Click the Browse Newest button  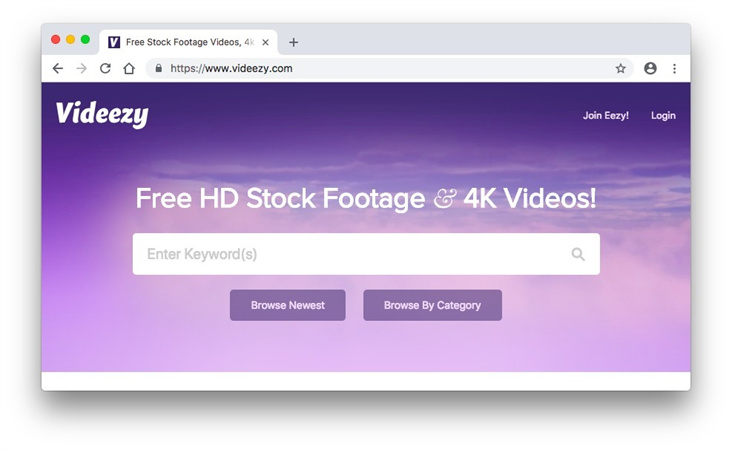click(288, 305)
